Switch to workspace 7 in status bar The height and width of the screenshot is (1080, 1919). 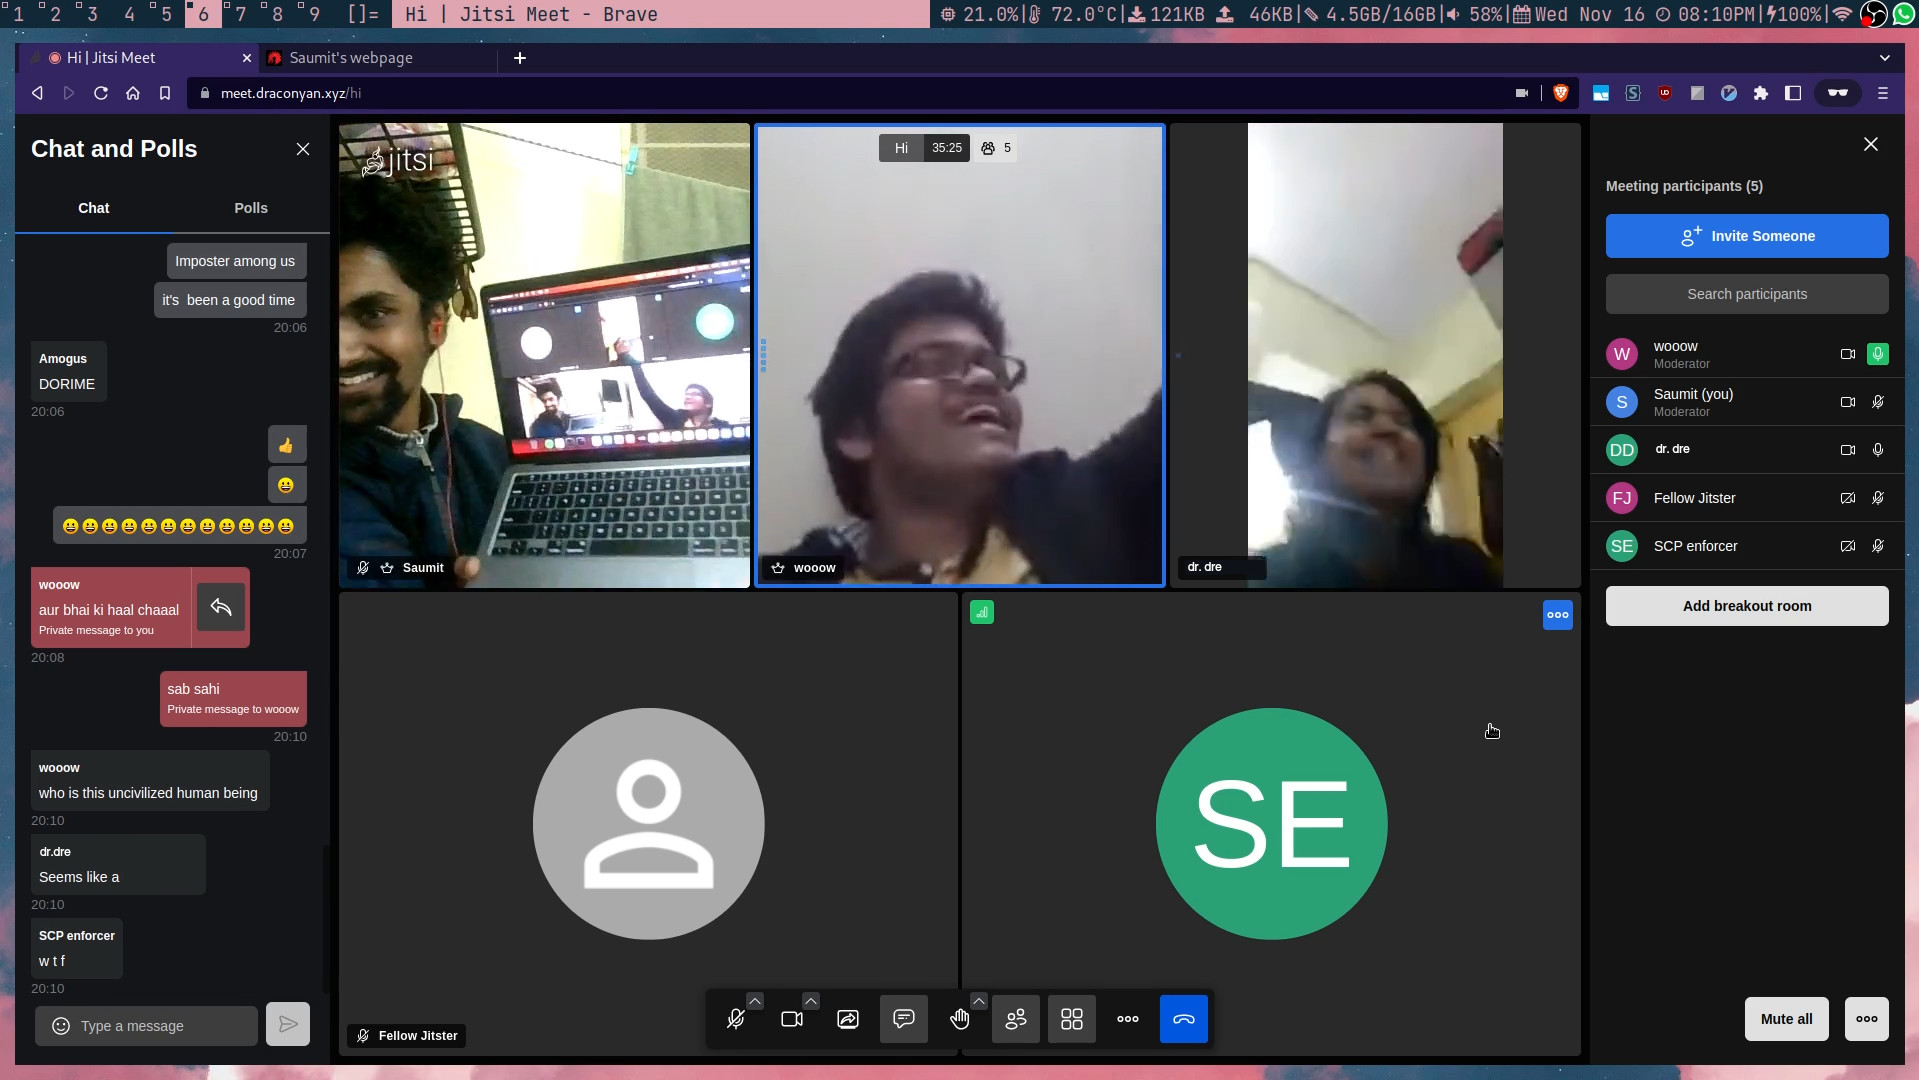(240, 14)
